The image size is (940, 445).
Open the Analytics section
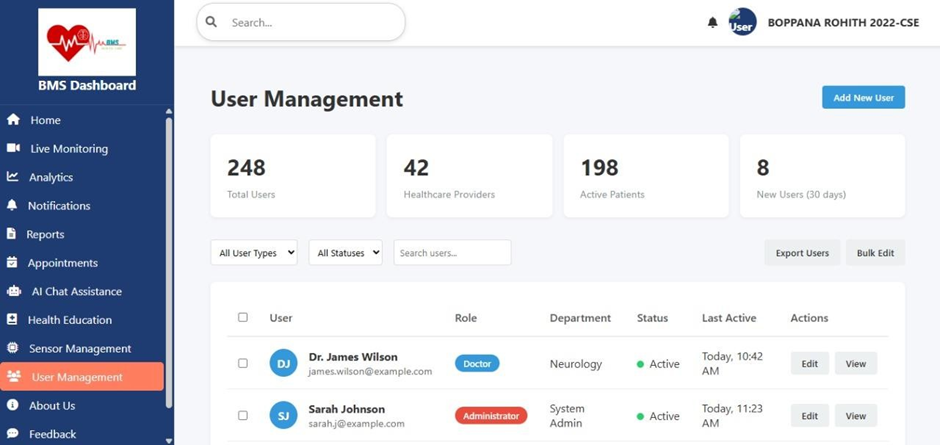[x=82, y=178]
